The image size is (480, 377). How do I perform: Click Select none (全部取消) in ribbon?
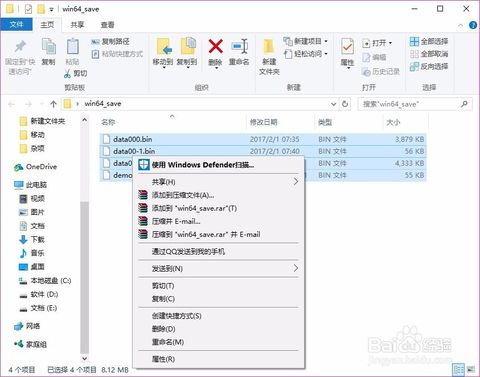pyautogui.click(x=429, y=54)
